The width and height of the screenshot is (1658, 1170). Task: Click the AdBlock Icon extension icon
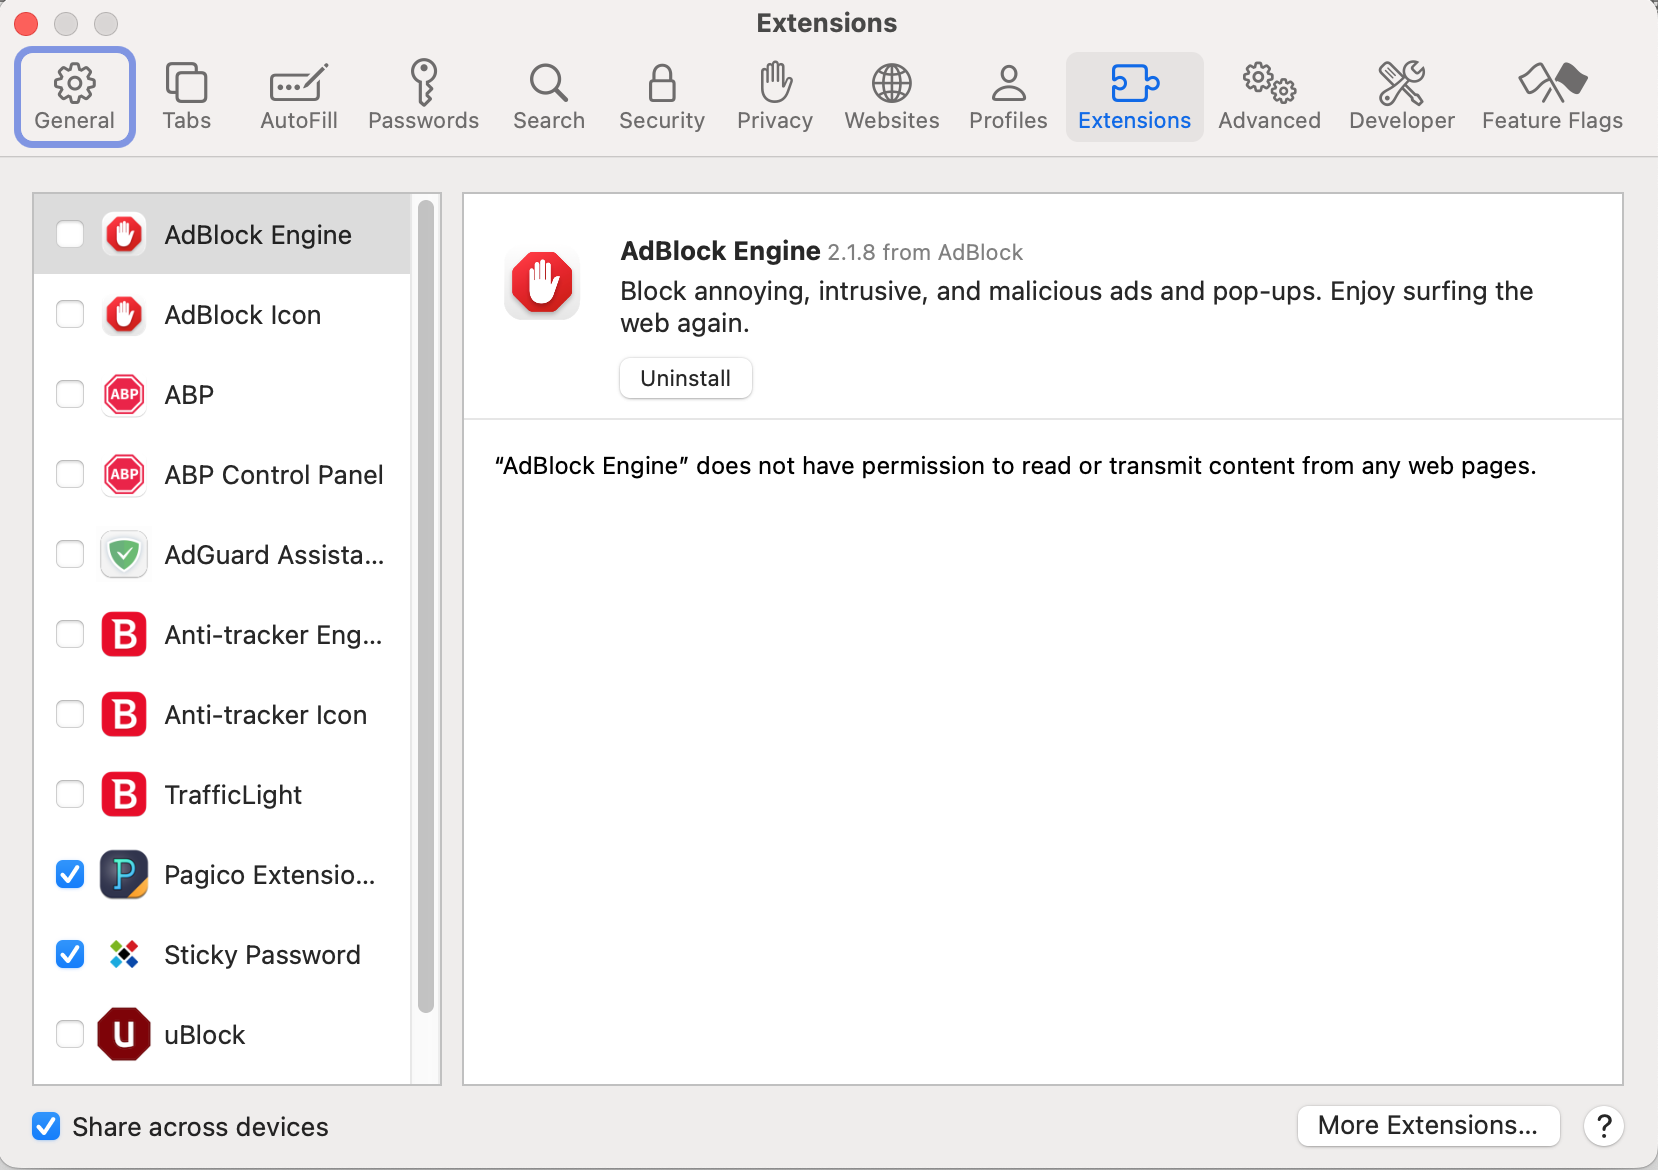(124, 314)
